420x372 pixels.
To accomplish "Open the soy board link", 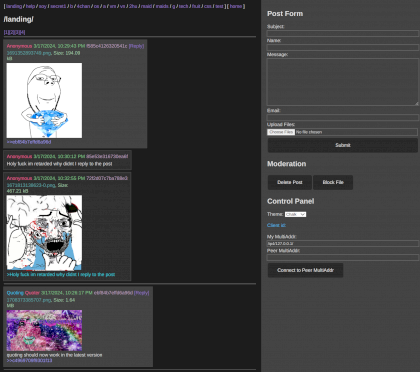I will (43, 6).
